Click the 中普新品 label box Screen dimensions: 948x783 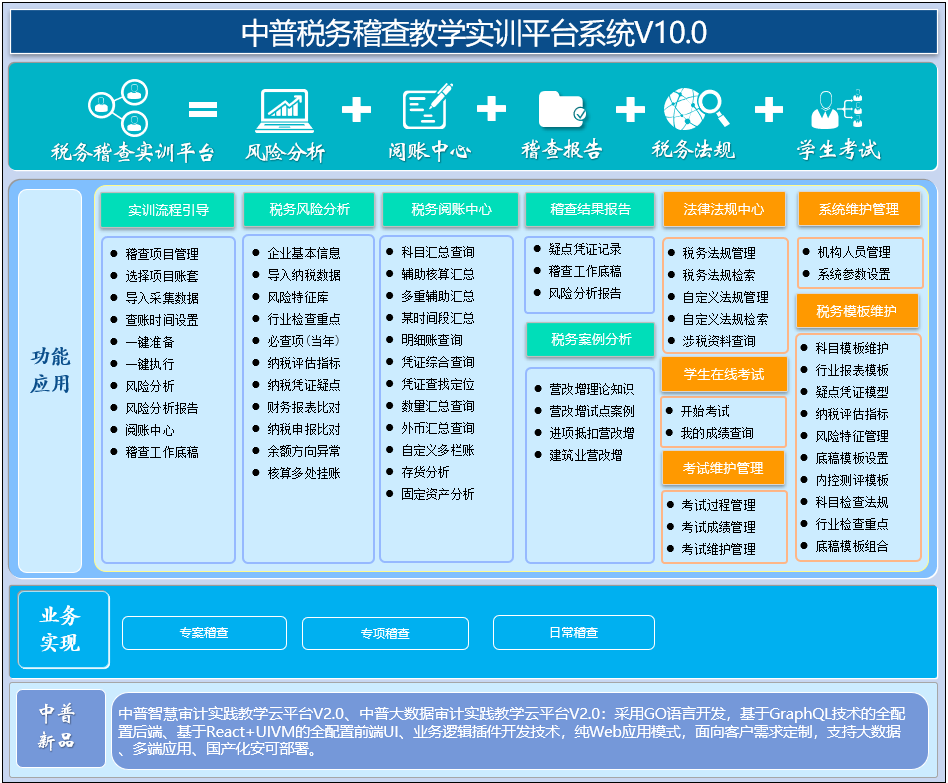coord(61,728)
